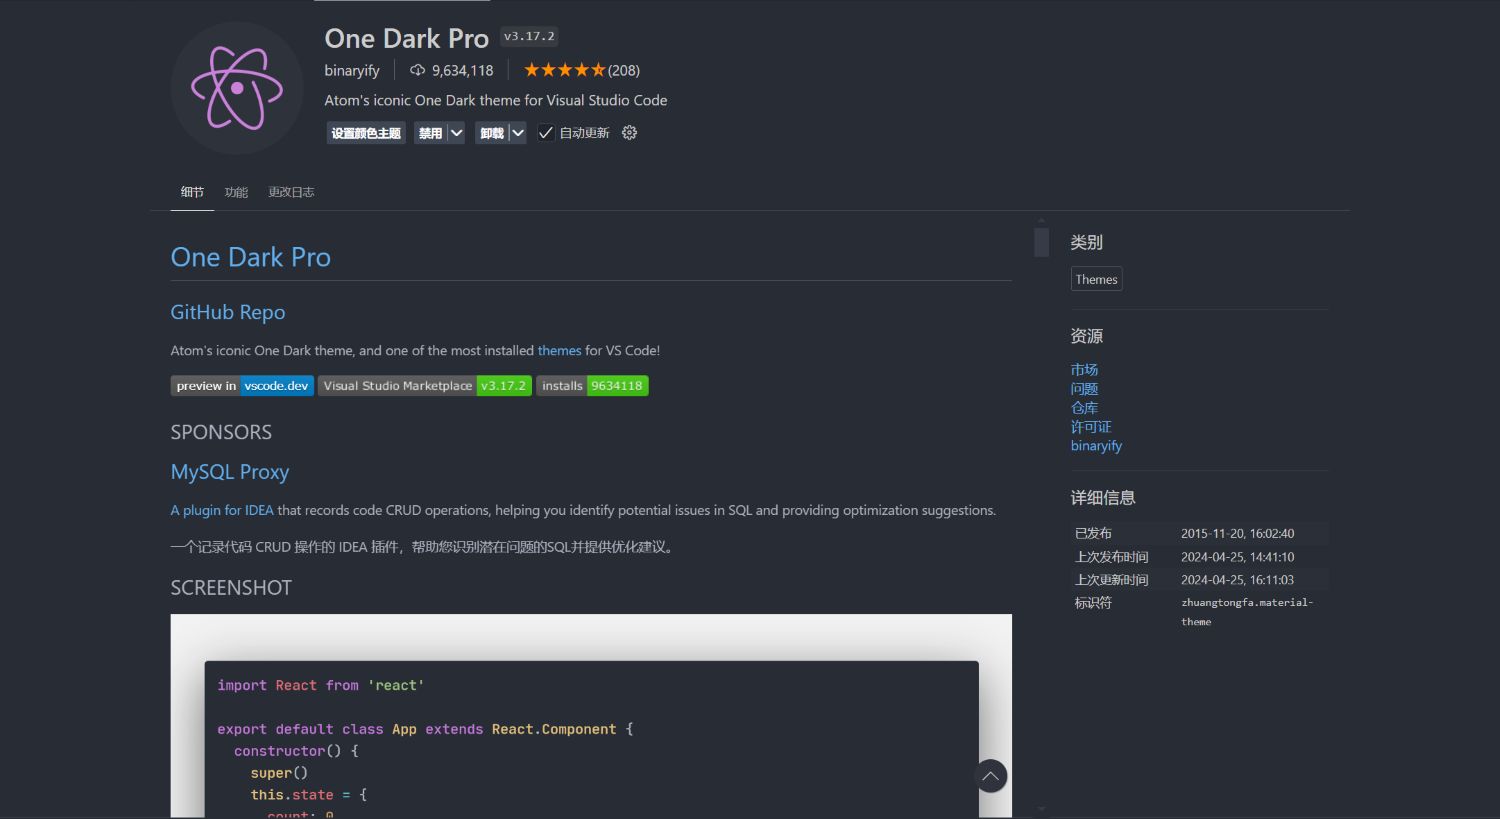The image size is (1500, 819).
Task: Click the download count cloud icon
Action: 418,70
